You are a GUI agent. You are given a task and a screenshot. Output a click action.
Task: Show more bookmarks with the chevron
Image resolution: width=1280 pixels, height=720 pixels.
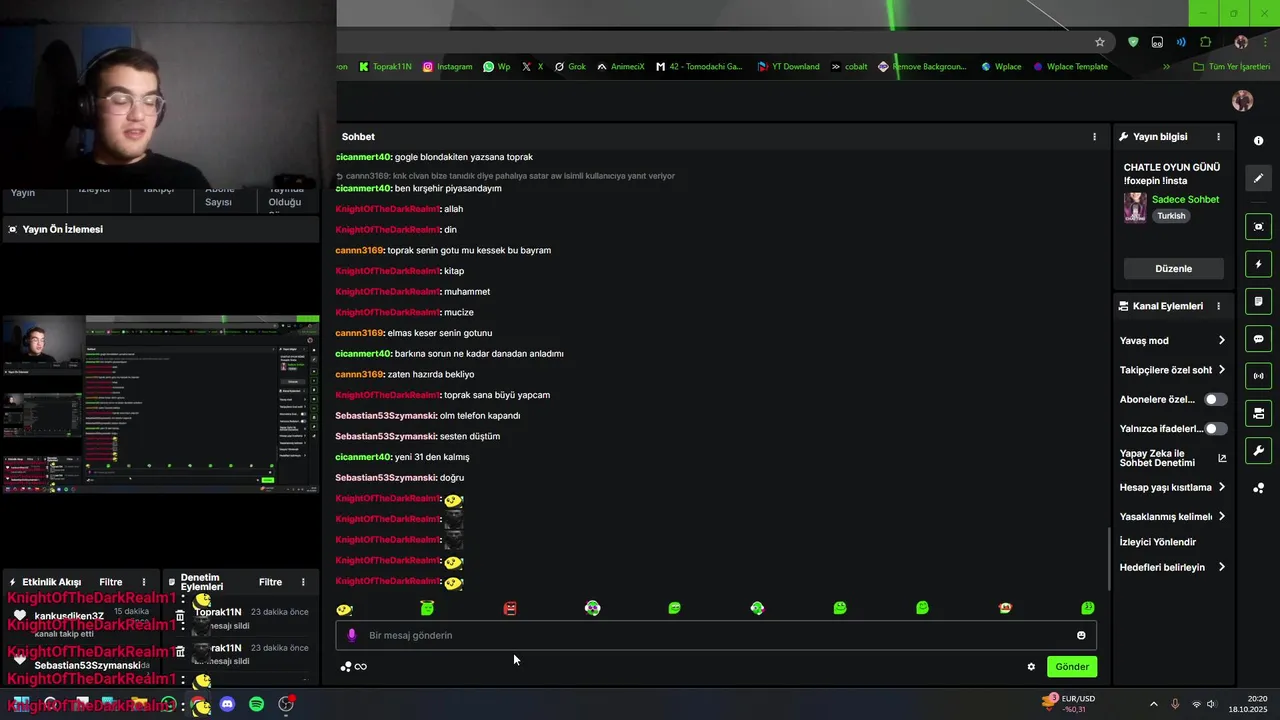1166,67
